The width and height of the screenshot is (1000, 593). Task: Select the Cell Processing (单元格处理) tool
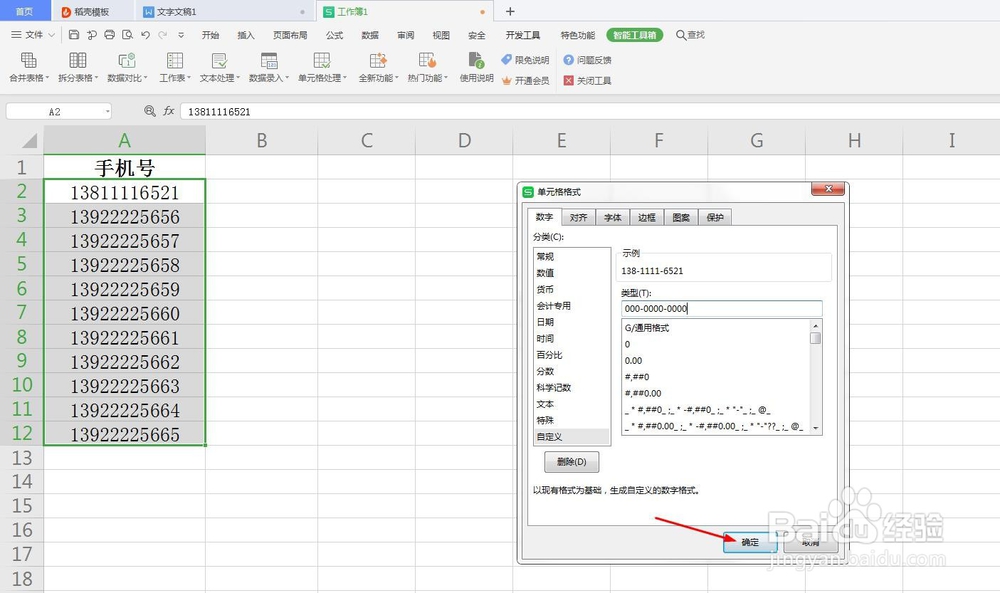pos(321,68)
